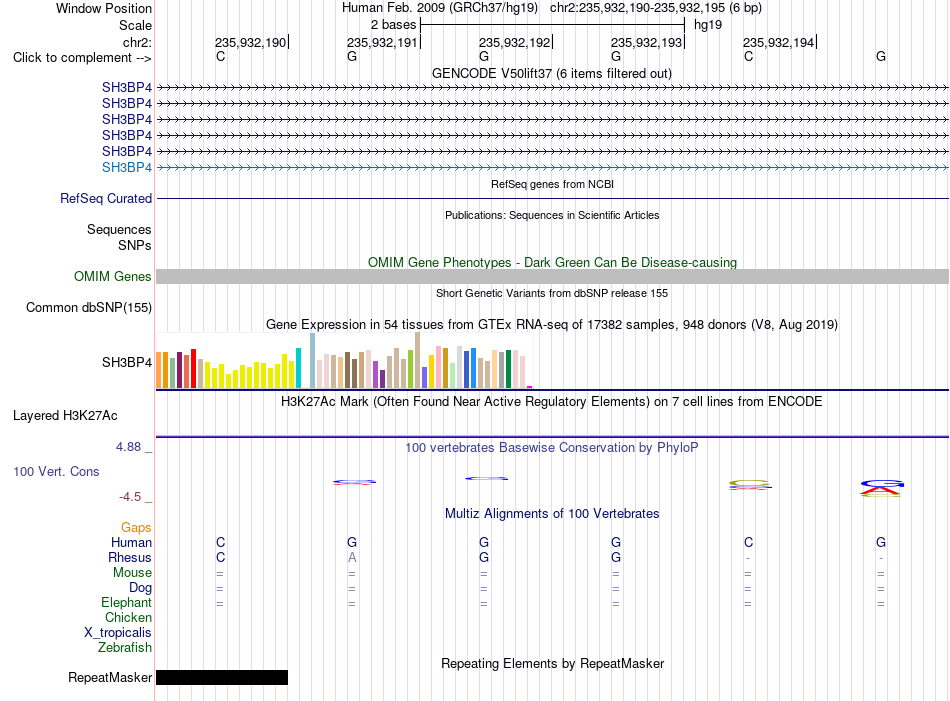This screenshot has width=950, height=701.
Task: Click the gray OMIM Genes bar
Action: [552, 276]
